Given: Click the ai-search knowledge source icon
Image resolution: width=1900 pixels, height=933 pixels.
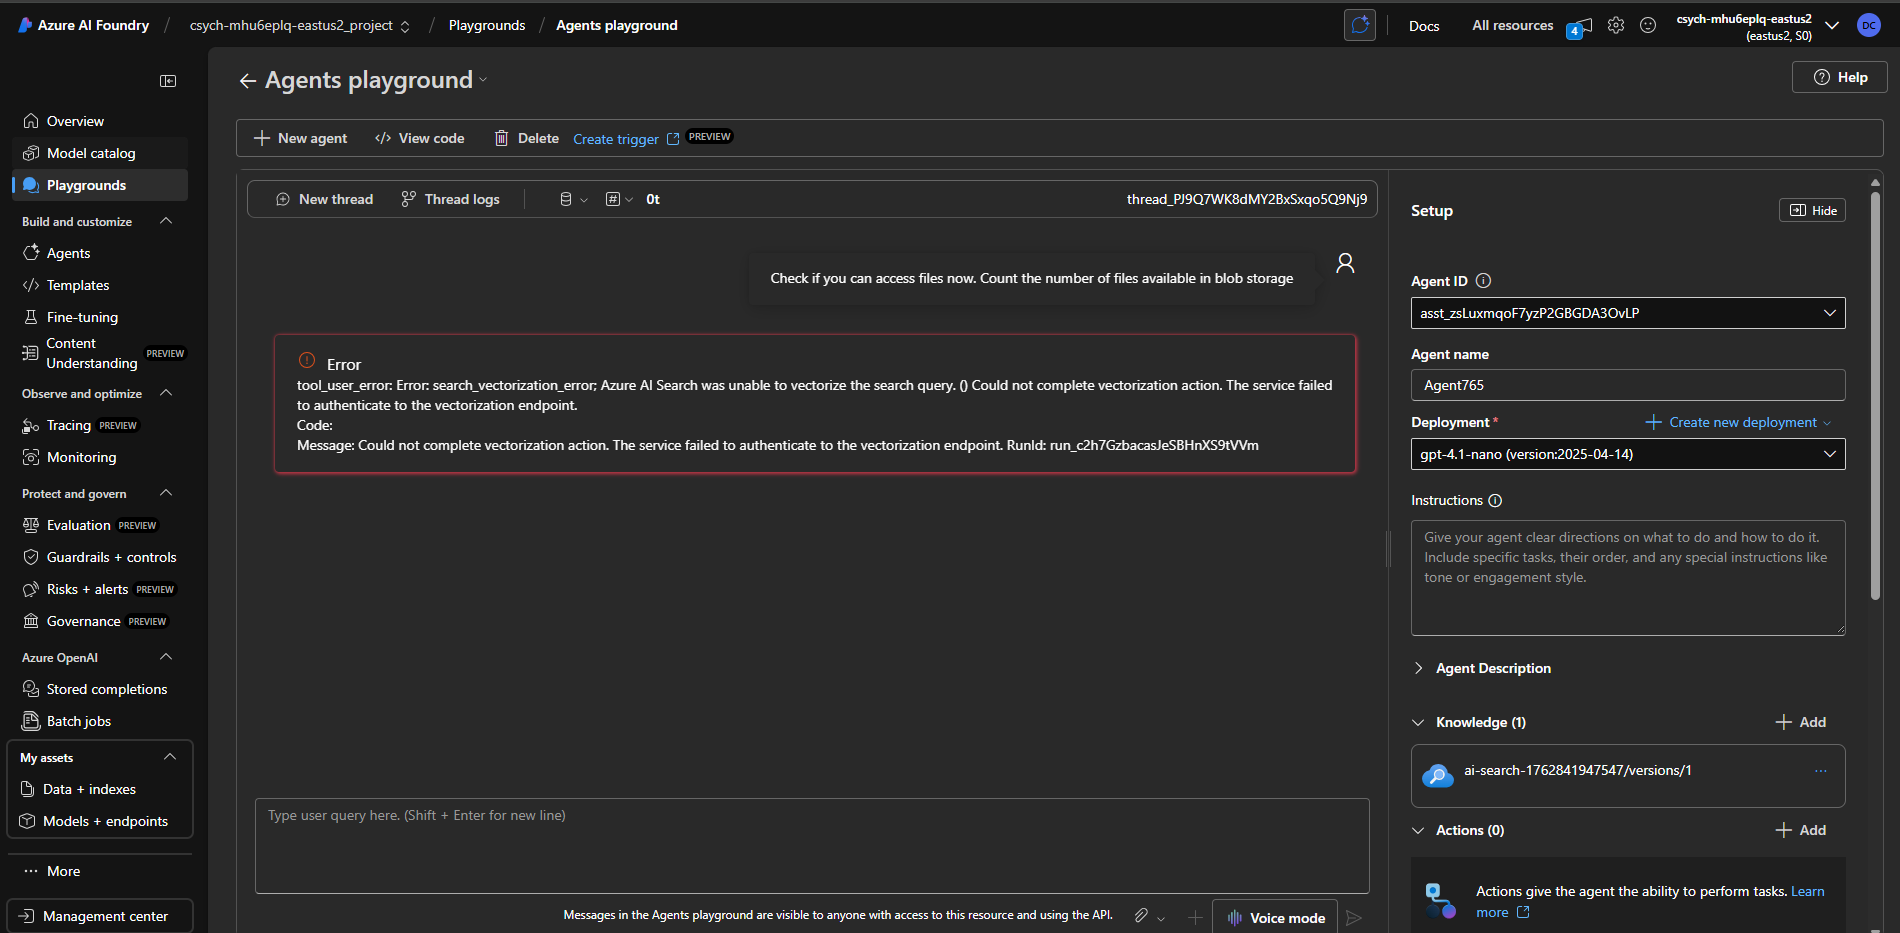Looking at the screenshot, I should pyautogui.click(x=1438, y=775).
